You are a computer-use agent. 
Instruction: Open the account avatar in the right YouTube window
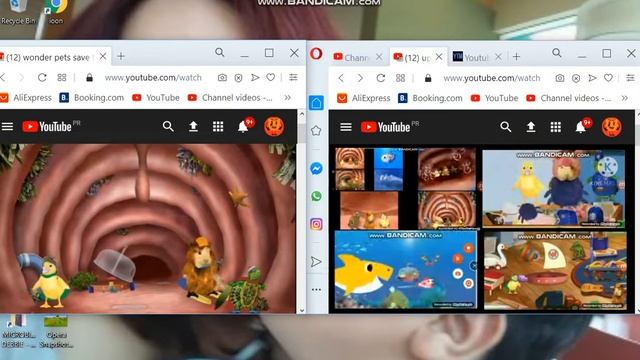click(611, 127)
